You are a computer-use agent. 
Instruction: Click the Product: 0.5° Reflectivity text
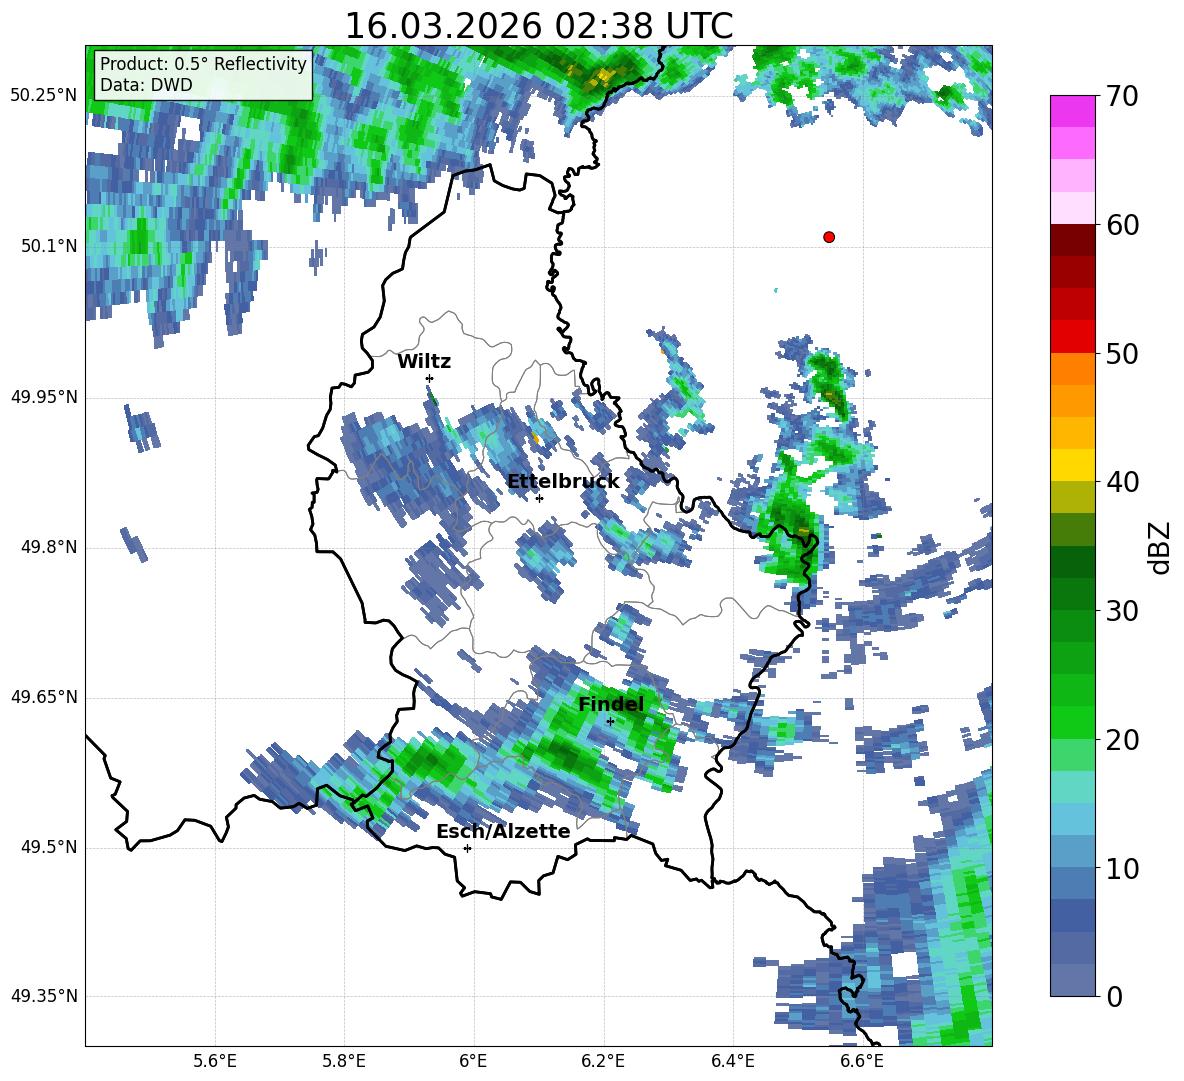tap(203, 63)
